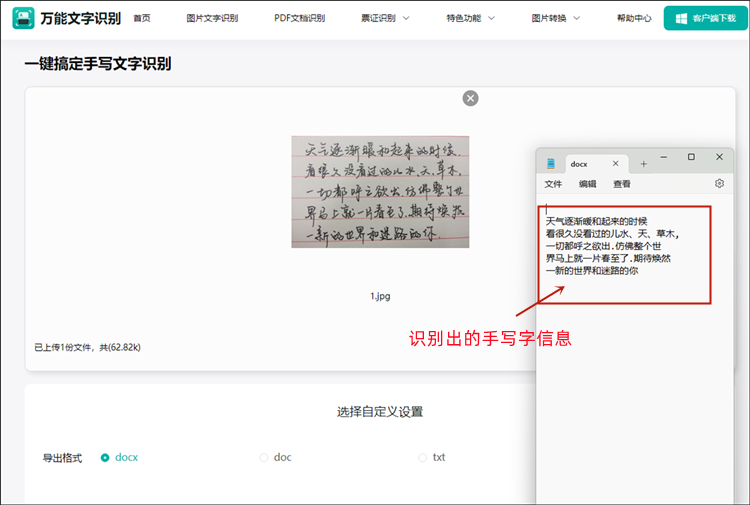Viewport: 750px width, 505px height.
Task: Add a new Notepad tab with plus
Action: pos(643,163)
